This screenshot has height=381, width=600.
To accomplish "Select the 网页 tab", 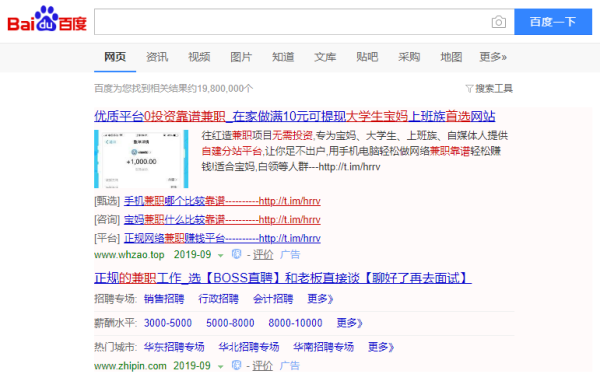I will [115, 57].
